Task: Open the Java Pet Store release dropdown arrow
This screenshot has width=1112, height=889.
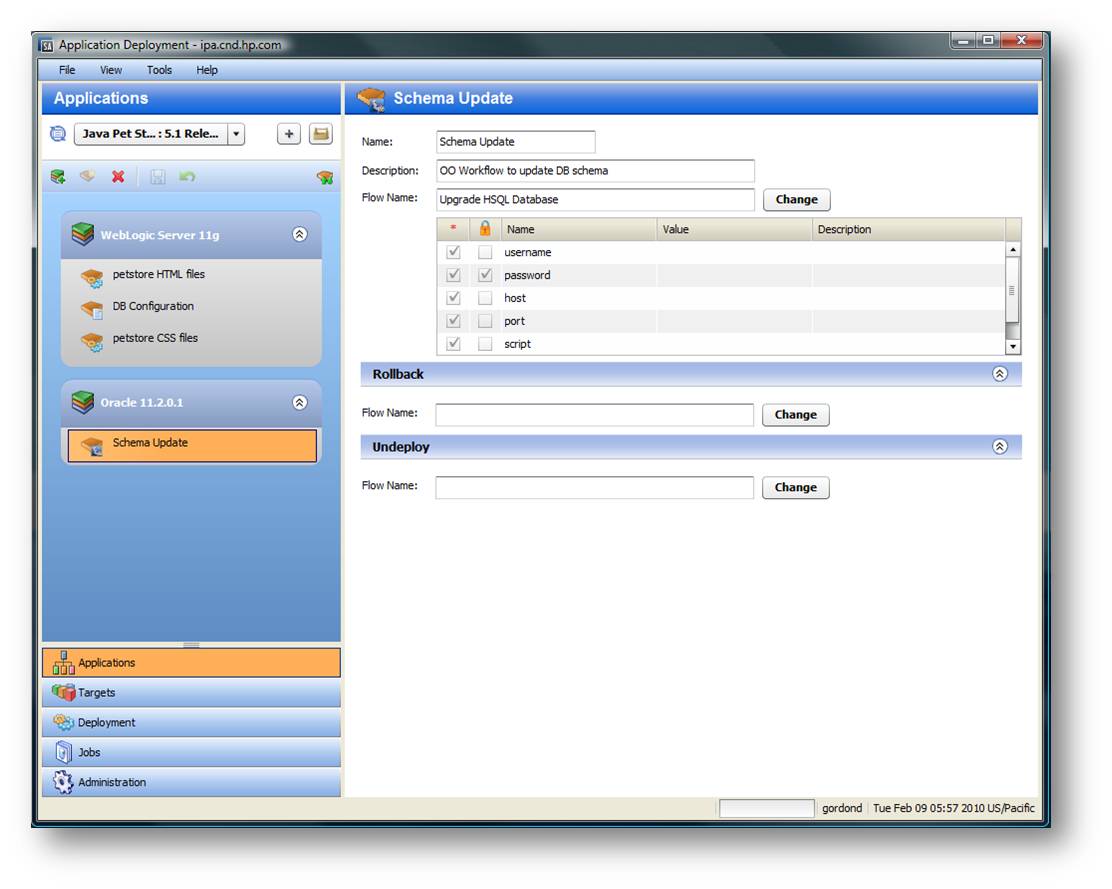Action: 236,134
